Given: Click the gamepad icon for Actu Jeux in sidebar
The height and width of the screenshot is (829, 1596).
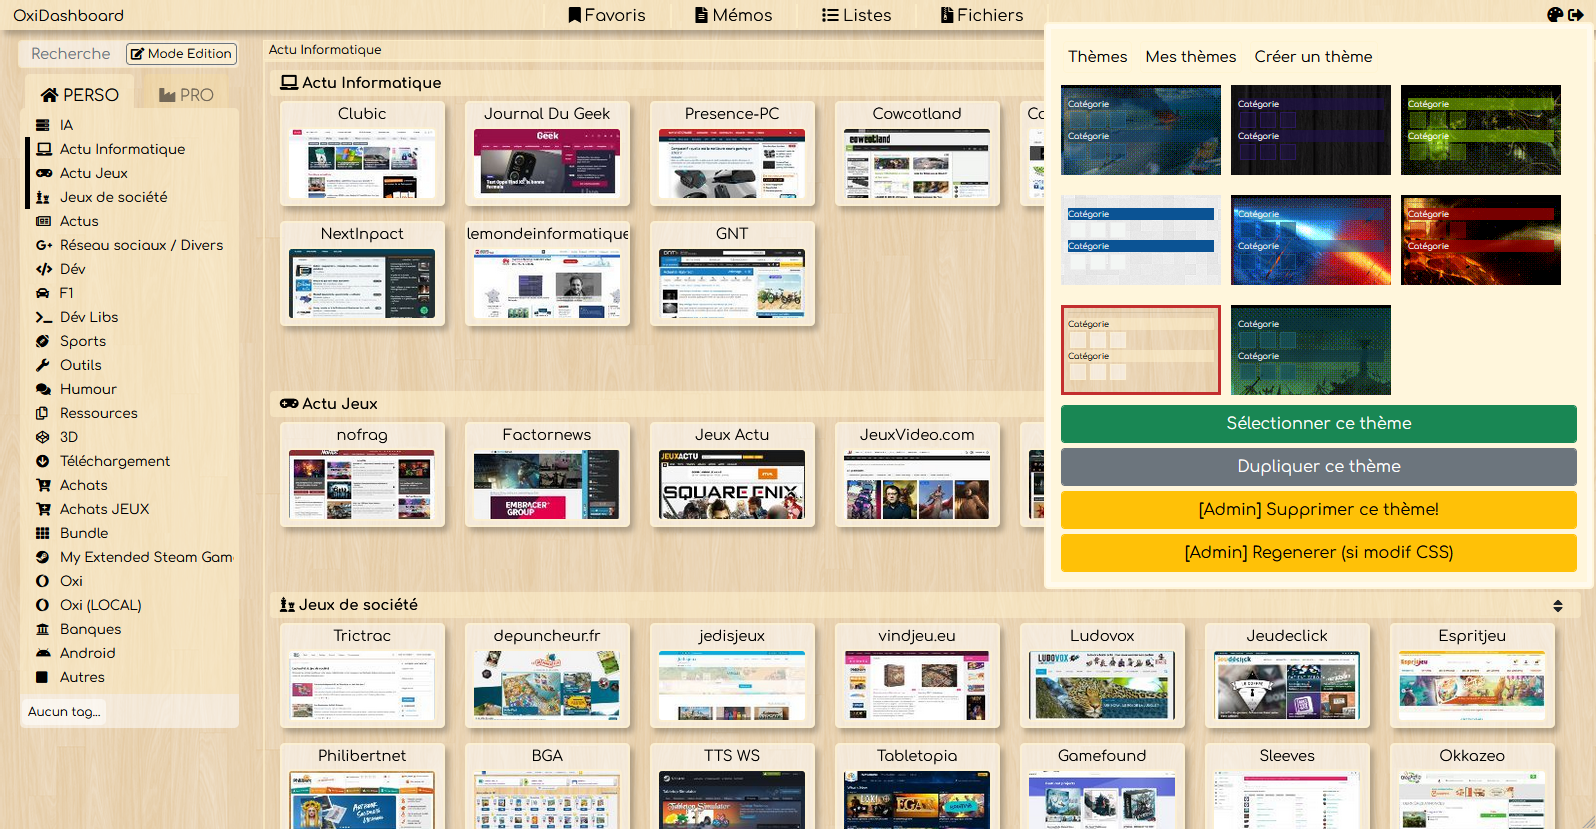Looking at the screenshot, I should tap(44, 173).
